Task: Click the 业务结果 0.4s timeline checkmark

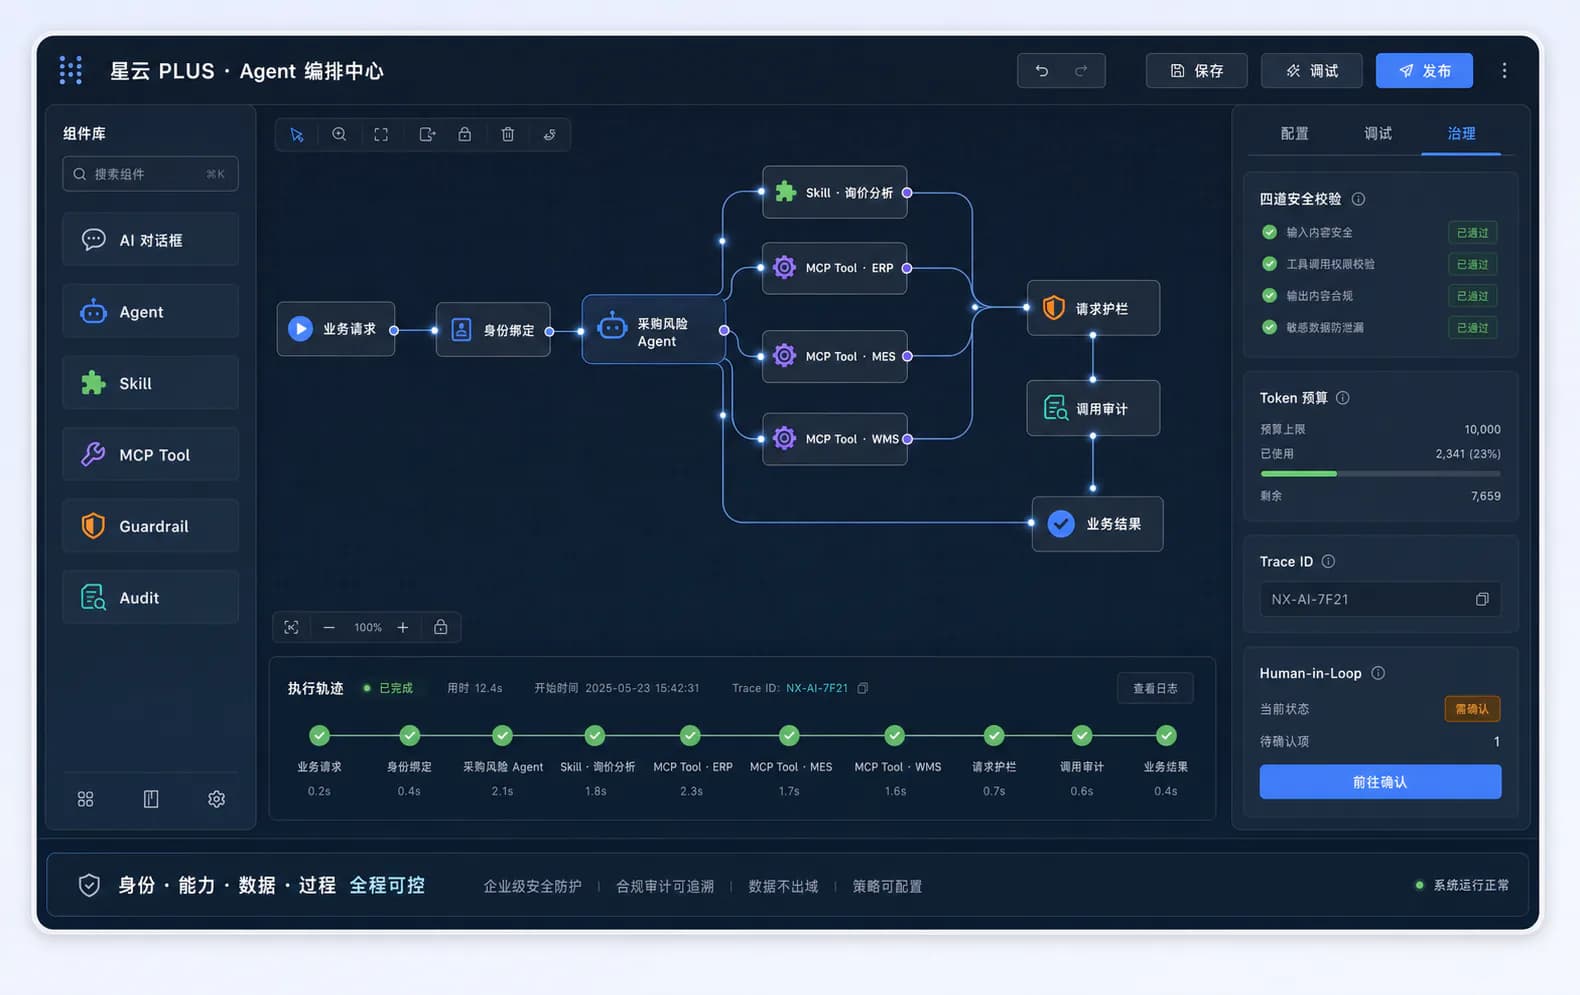Action: [1166, 736]
